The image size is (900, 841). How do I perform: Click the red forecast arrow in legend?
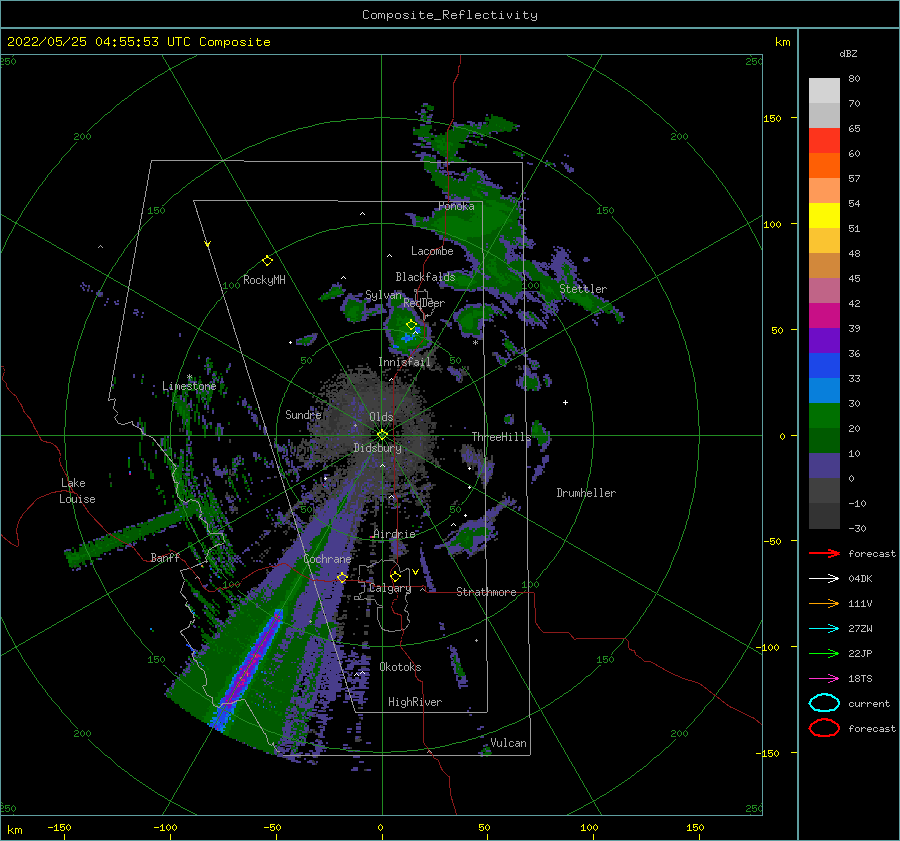(824, 553)
